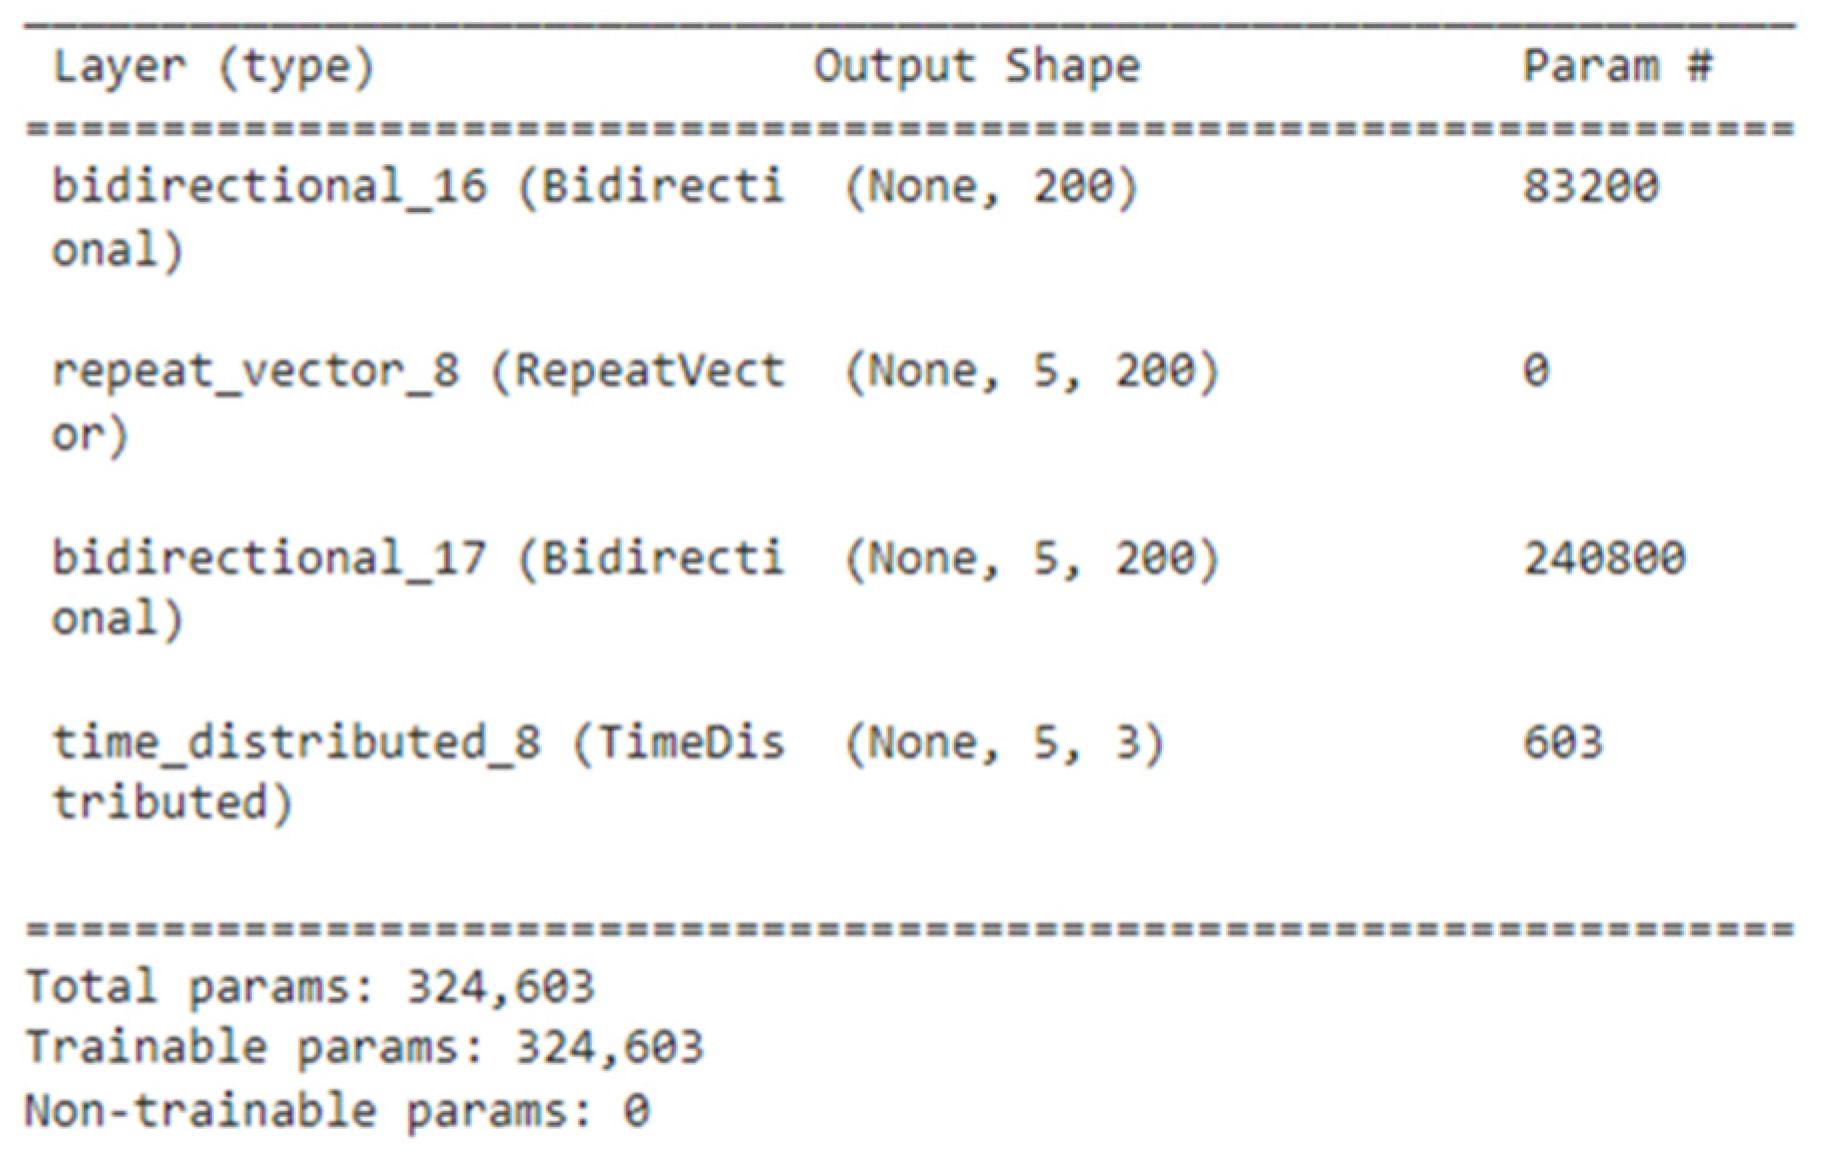
Task: Click the 'Trainable params: 324,603' line
Action: coord(364,1048)
